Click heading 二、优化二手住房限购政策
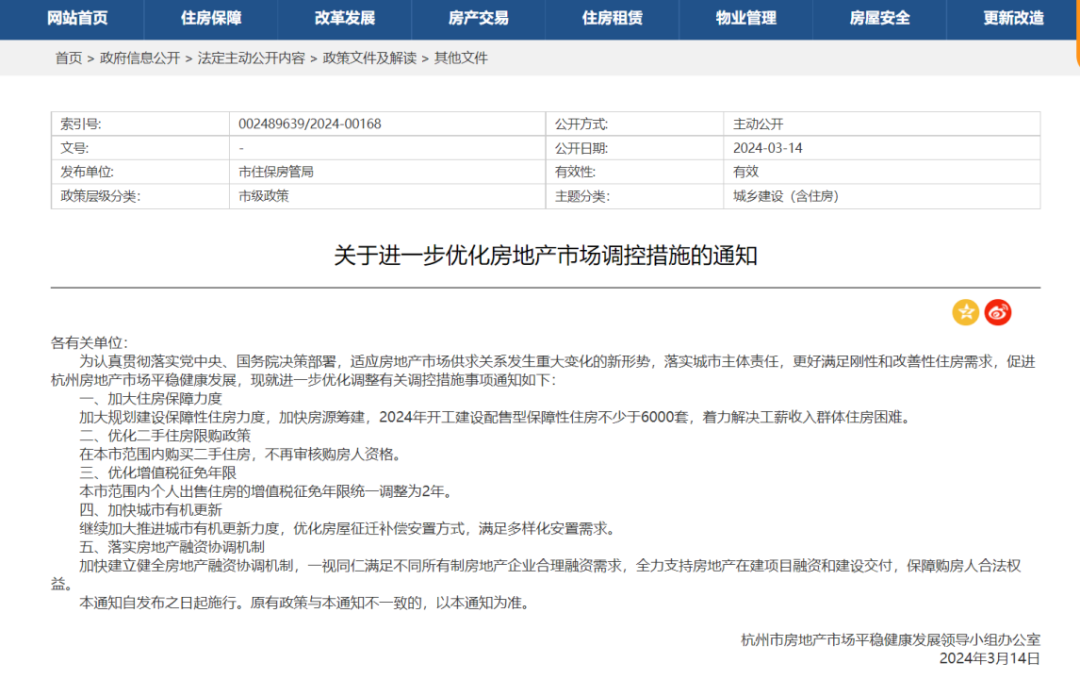This screenshot has width=1080, height=679. coord(165,435)
